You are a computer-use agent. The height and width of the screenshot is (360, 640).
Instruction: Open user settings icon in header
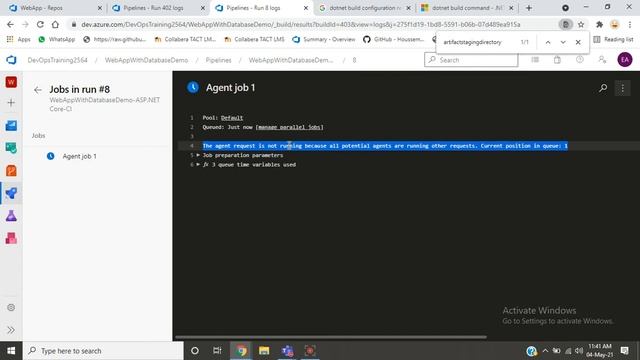pos(602,60)
